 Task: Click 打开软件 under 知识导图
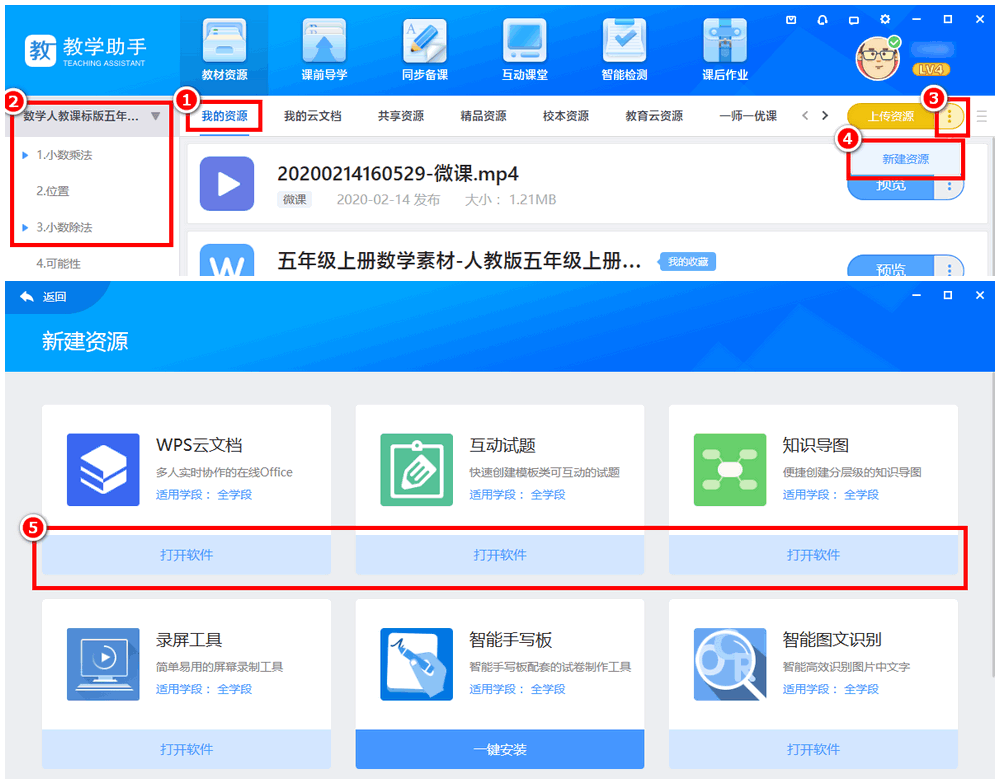click(x=812, y=555)
